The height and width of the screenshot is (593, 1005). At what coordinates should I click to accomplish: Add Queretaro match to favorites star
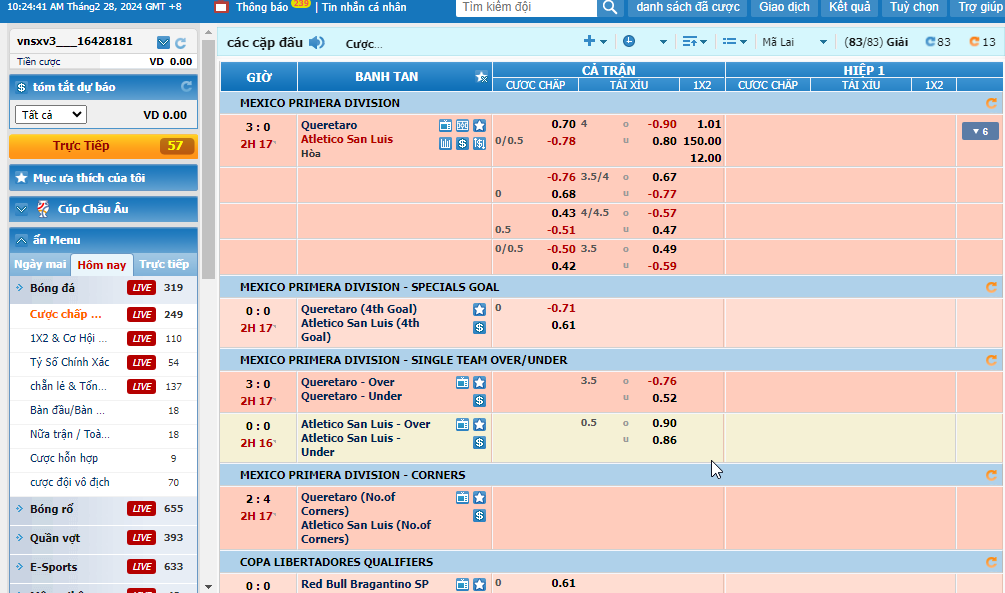pos(479,126)
